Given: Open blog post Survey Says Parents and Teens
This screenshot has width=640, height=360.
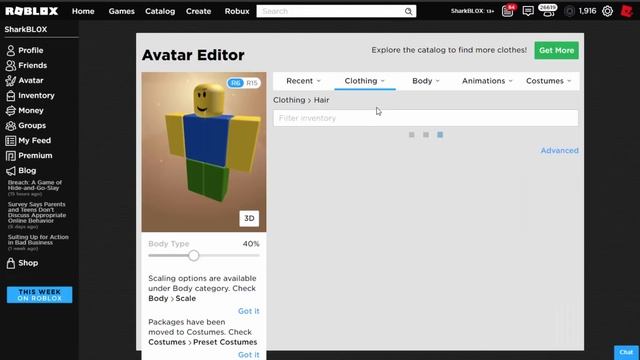Looking at the screenshot, I should pyautogui.click(x=37, y=212).
